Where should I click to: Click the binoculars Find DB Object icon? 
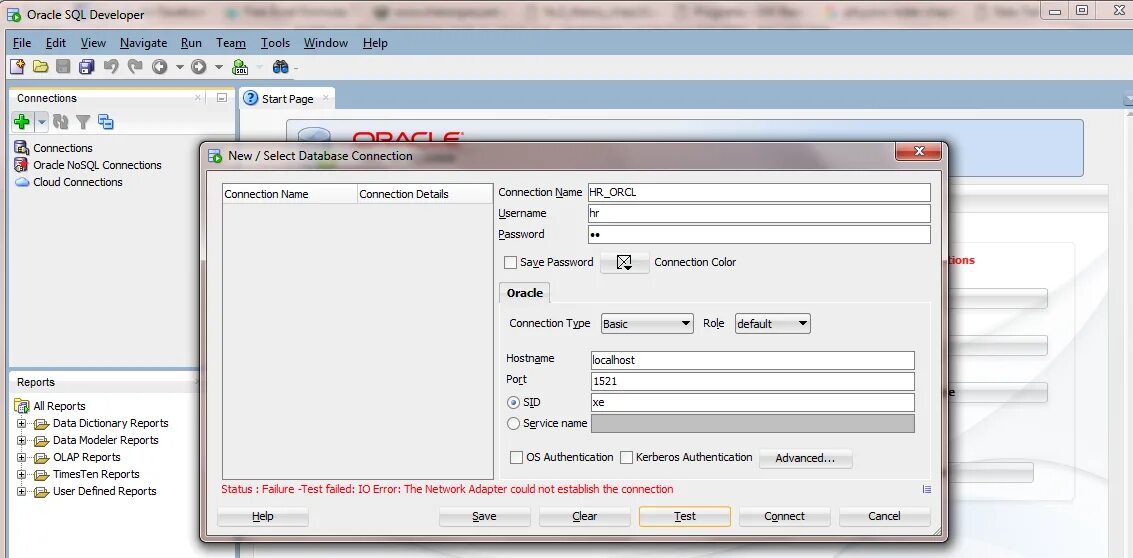(280, 66)
